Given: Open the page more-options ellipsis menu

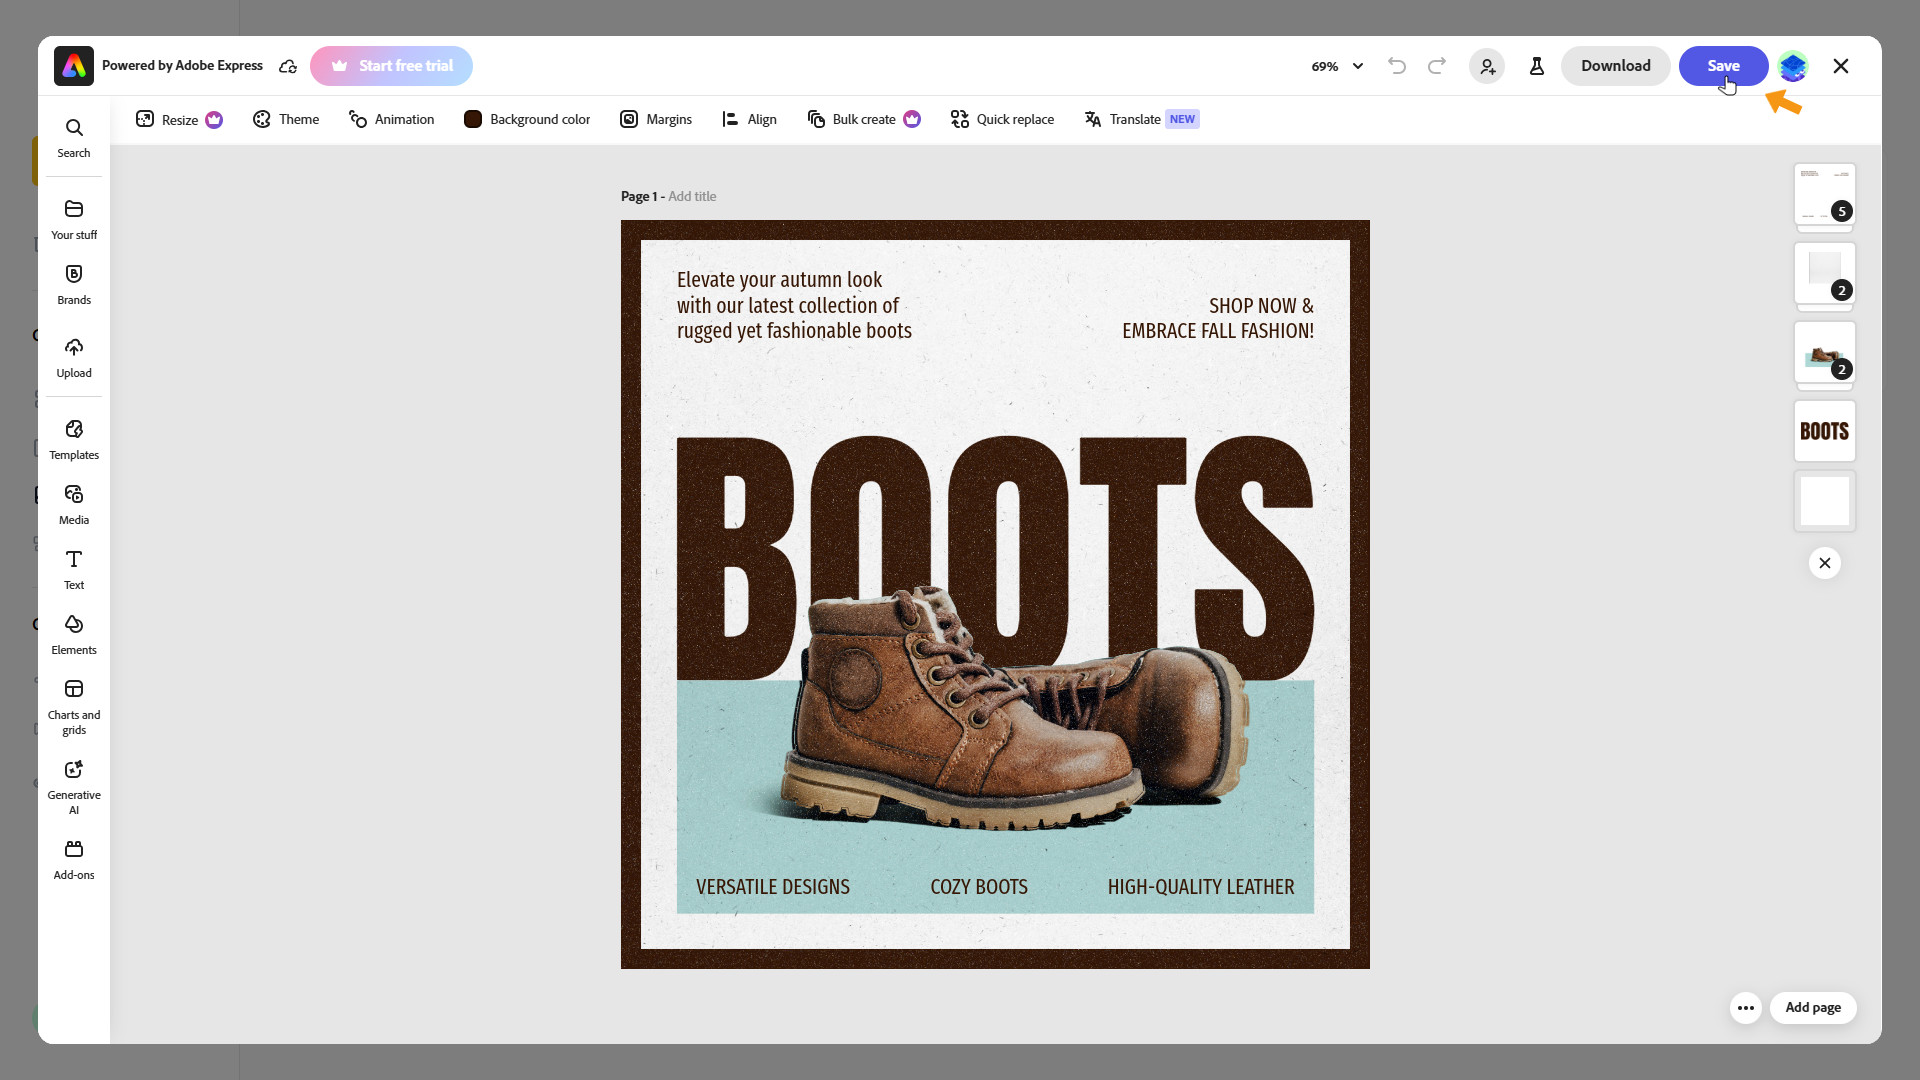Looking at the screenshot, I should tap(1745, 1007).
